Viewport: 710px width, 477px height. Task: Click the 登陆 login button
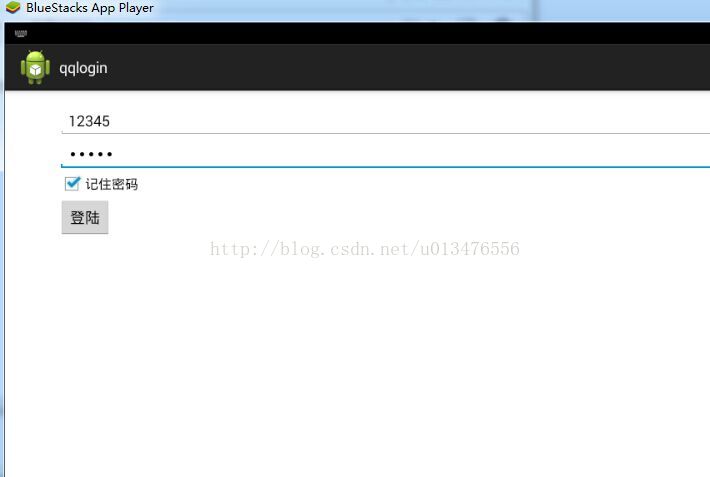click(x=85, y=217)
